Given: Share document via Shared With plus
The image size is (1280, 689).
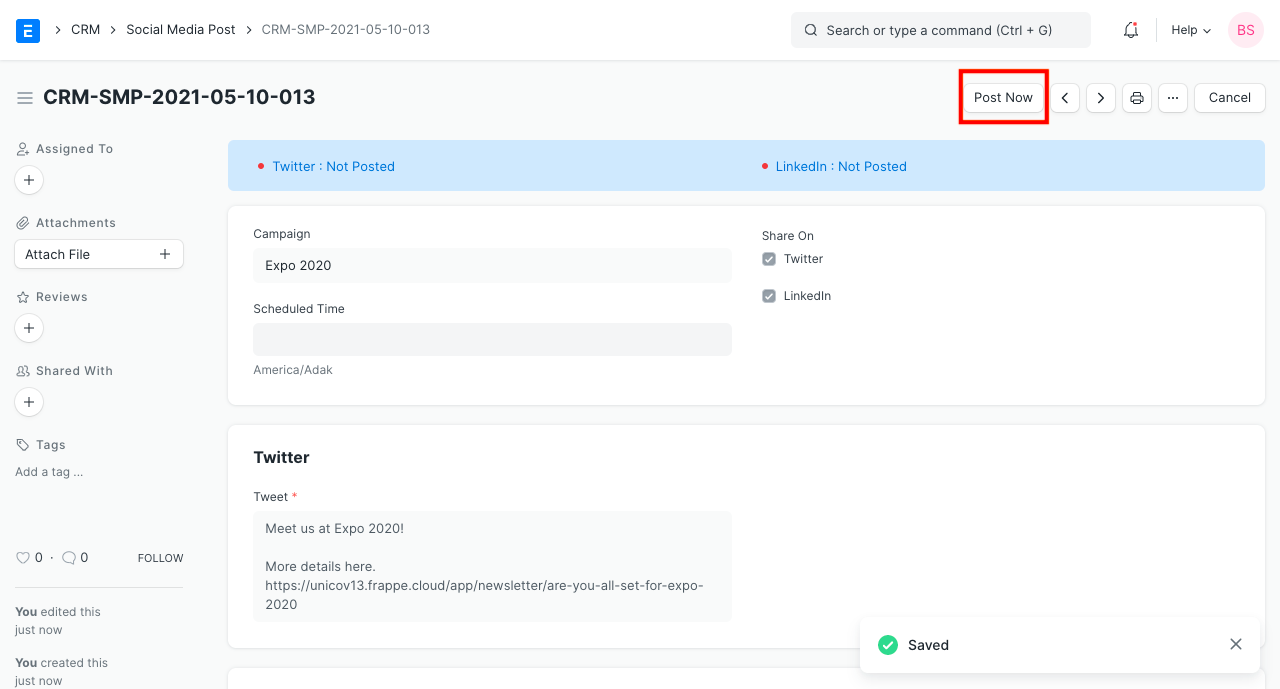Looking at the screenshot, I should point(29,402).
